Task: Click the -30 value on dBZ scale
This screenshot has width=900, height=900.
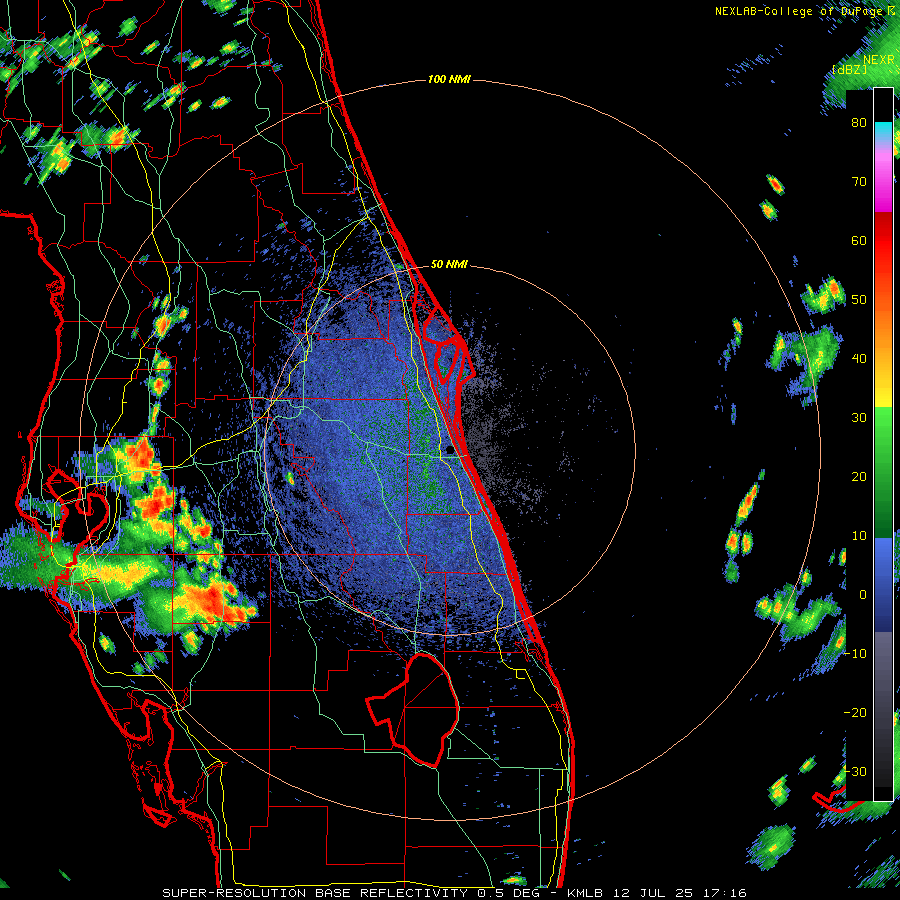Action: coord(855,771)
